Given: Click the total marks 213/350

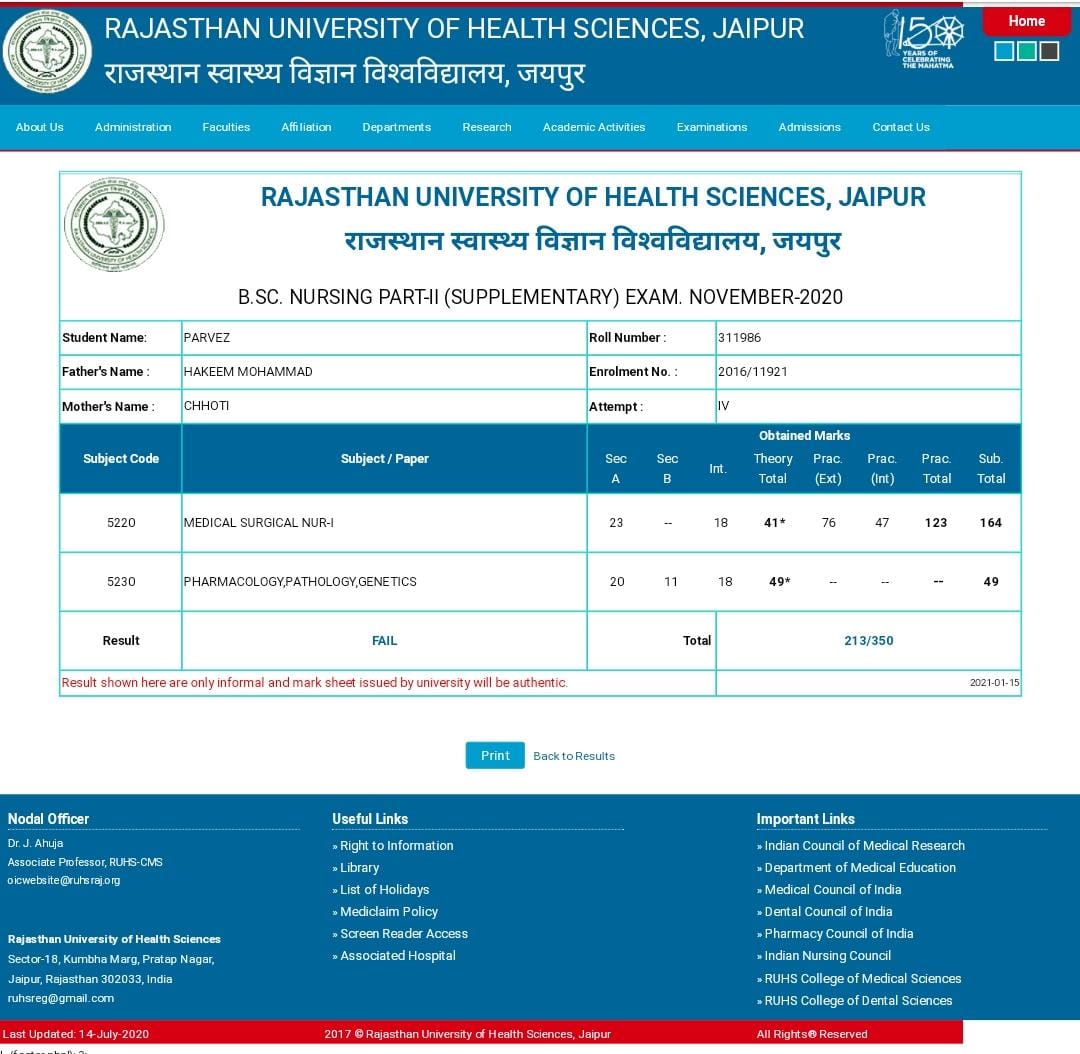Looking at the screenshot, I should tap(869, 641).
